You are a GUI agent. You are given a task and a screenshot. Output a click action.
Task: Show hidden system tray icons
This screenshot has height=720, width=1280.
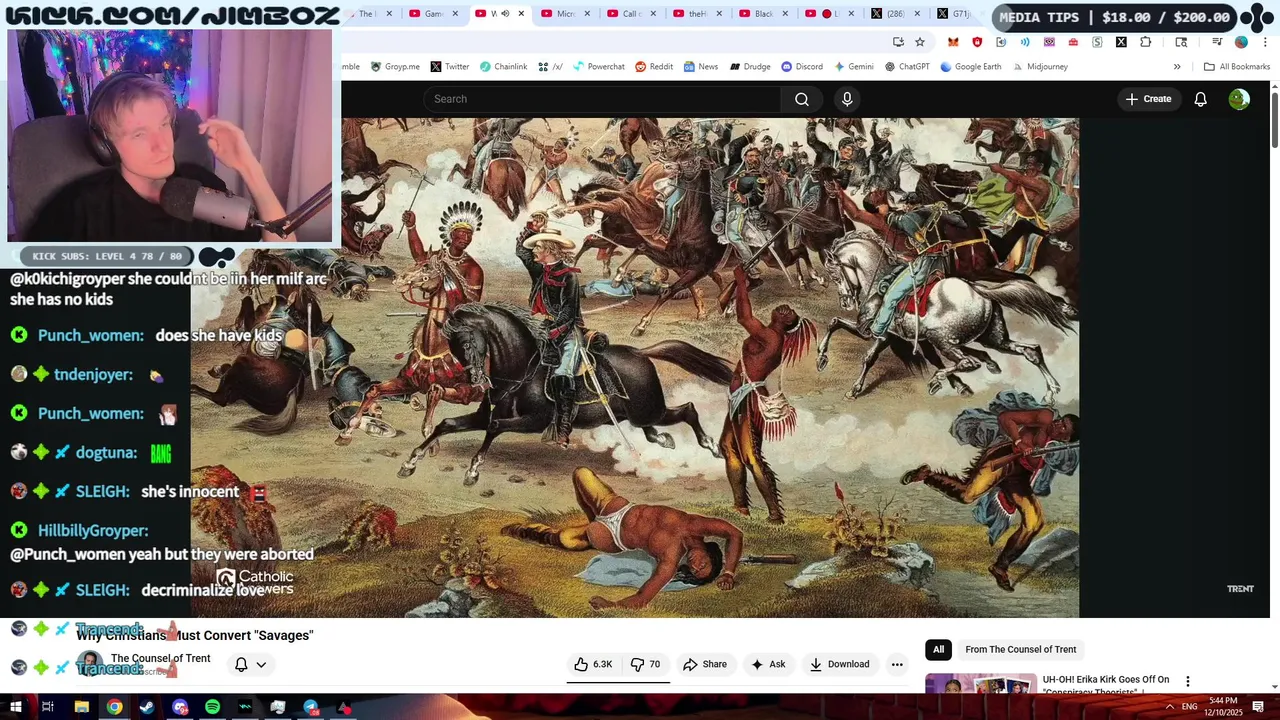coord(1169,707)
